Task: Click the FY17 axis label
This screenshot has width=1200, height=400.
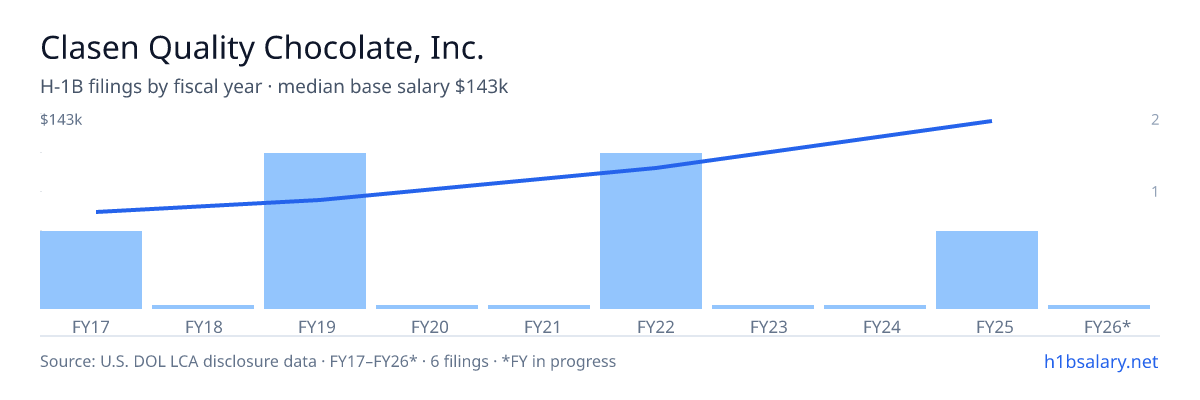Action: tap(91, 326)
